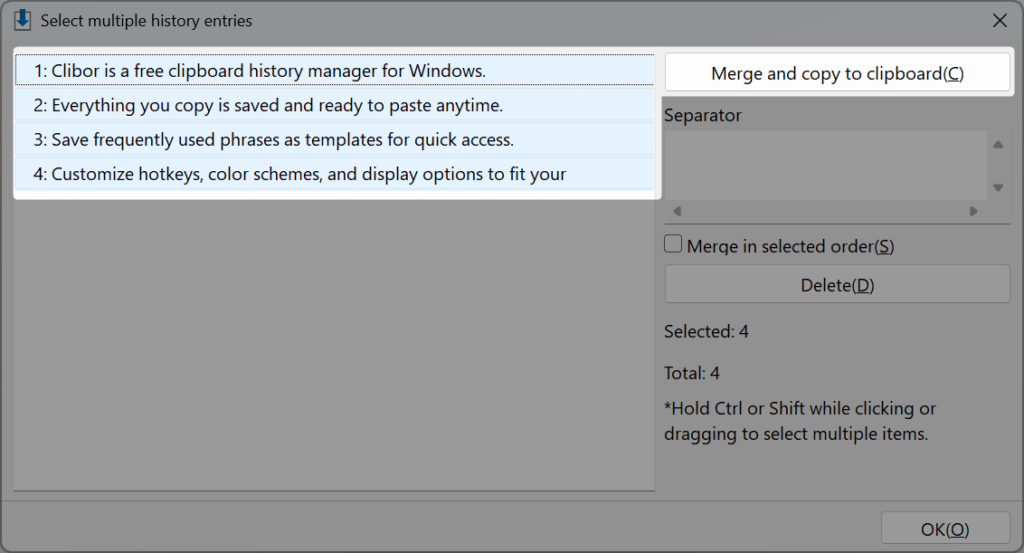Click the Separator label
This screenshot has width=1024, height=553.
point(703,116)
